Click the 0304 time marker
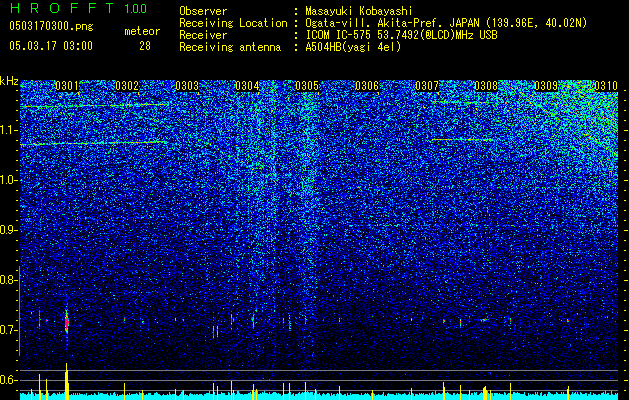629x400 pixels. pyautogui.click(x=247, y=86)
